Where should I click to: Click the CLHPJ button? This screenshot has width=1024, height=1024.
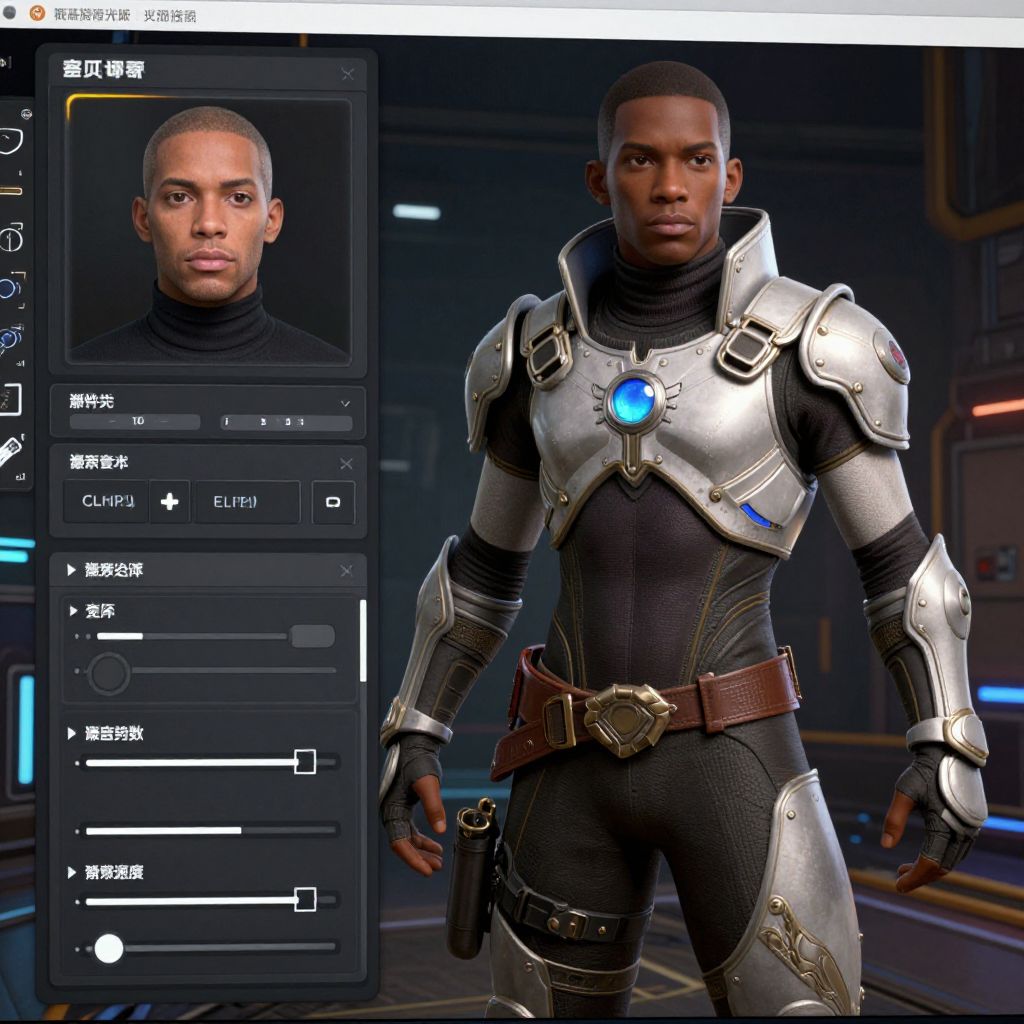click(x=106, y=502)
